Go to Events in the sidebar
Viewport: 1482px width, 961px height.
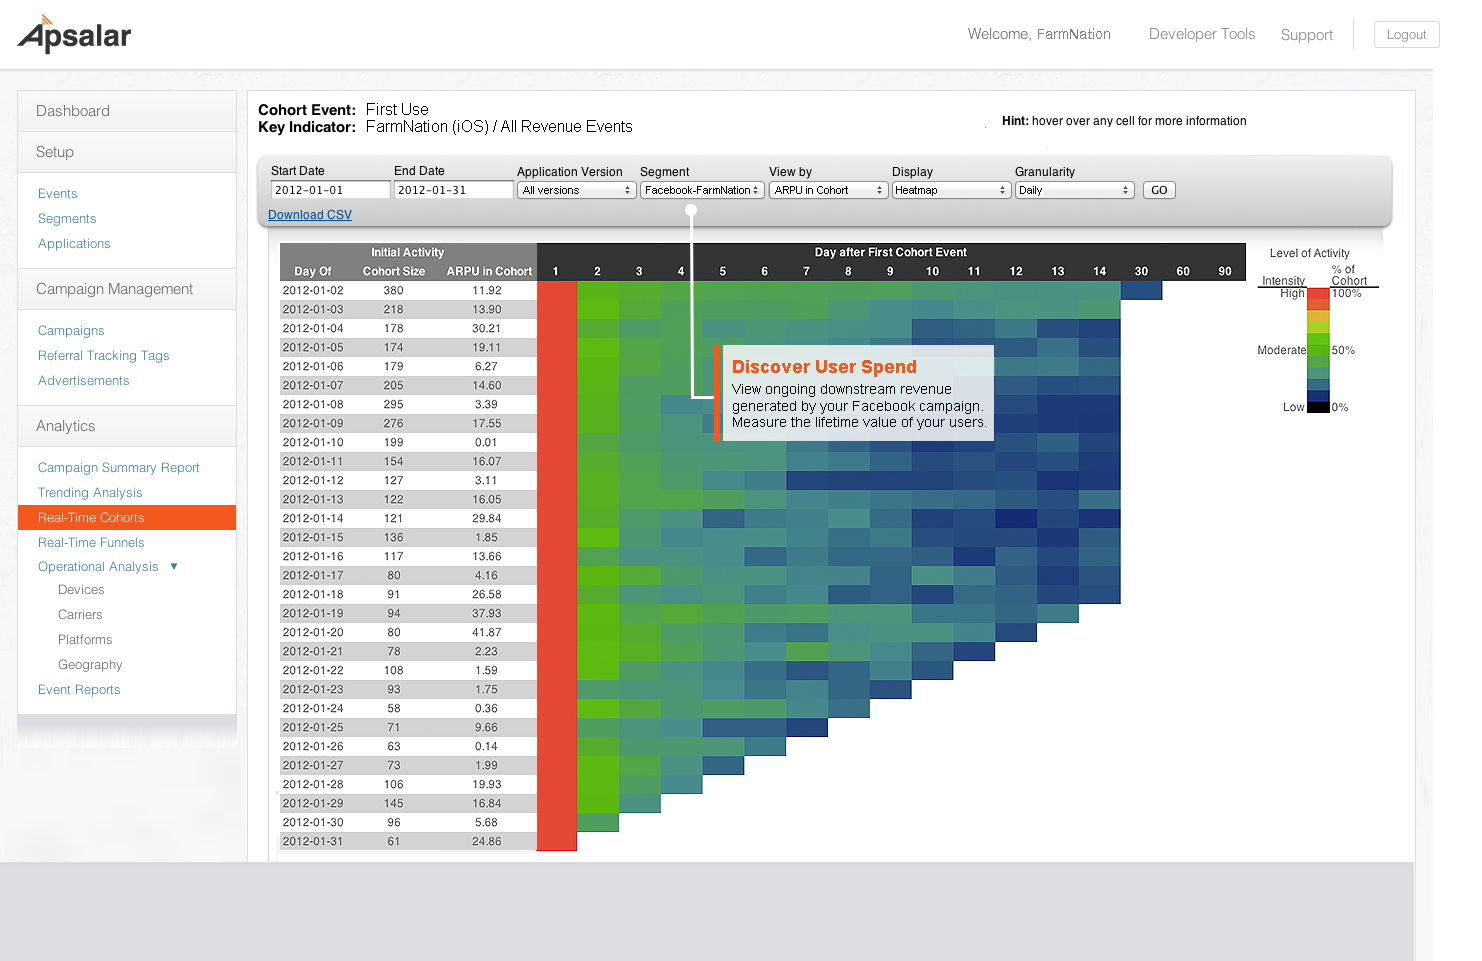point(57,194)
